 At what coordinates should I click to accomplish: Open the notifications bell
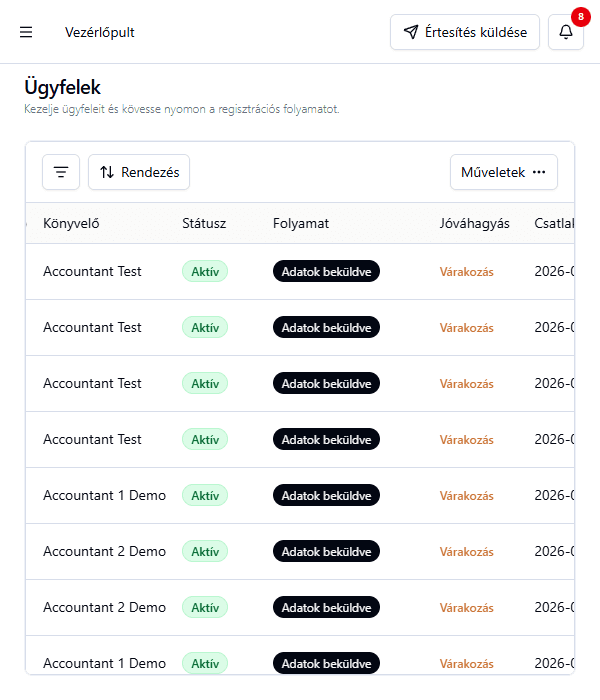566,32
